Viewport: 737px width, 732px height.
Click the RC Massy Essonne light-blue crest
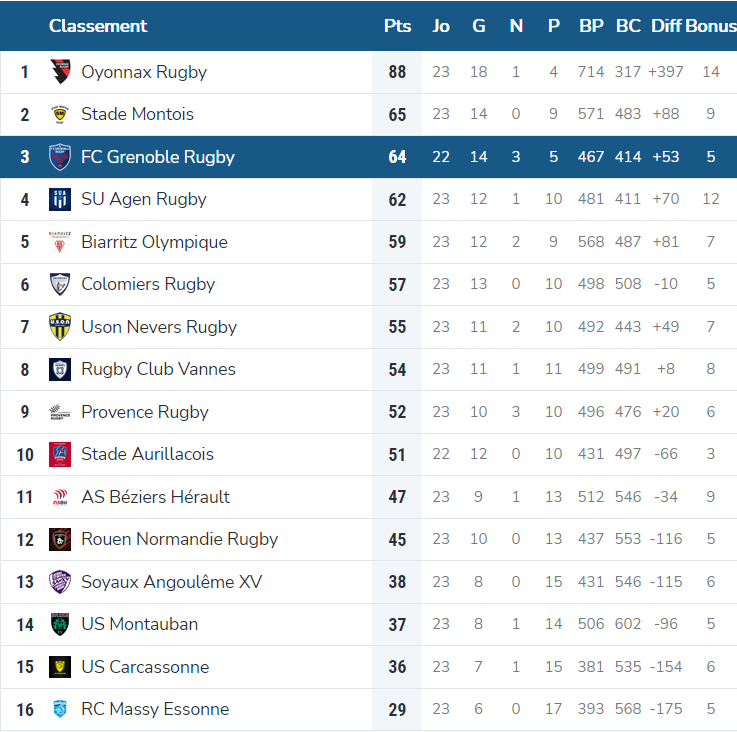[60, 709]
